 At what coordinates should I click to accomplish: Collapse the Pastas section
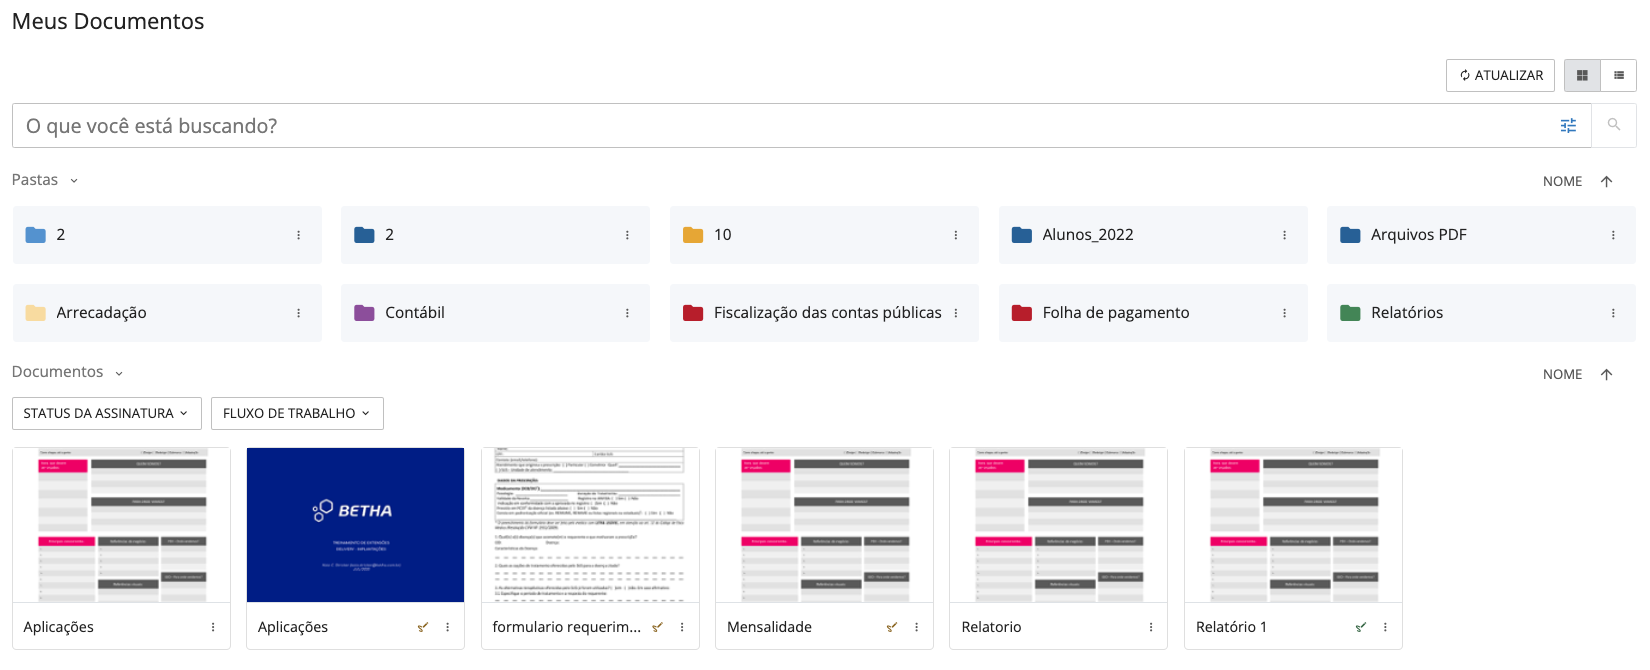74,181
